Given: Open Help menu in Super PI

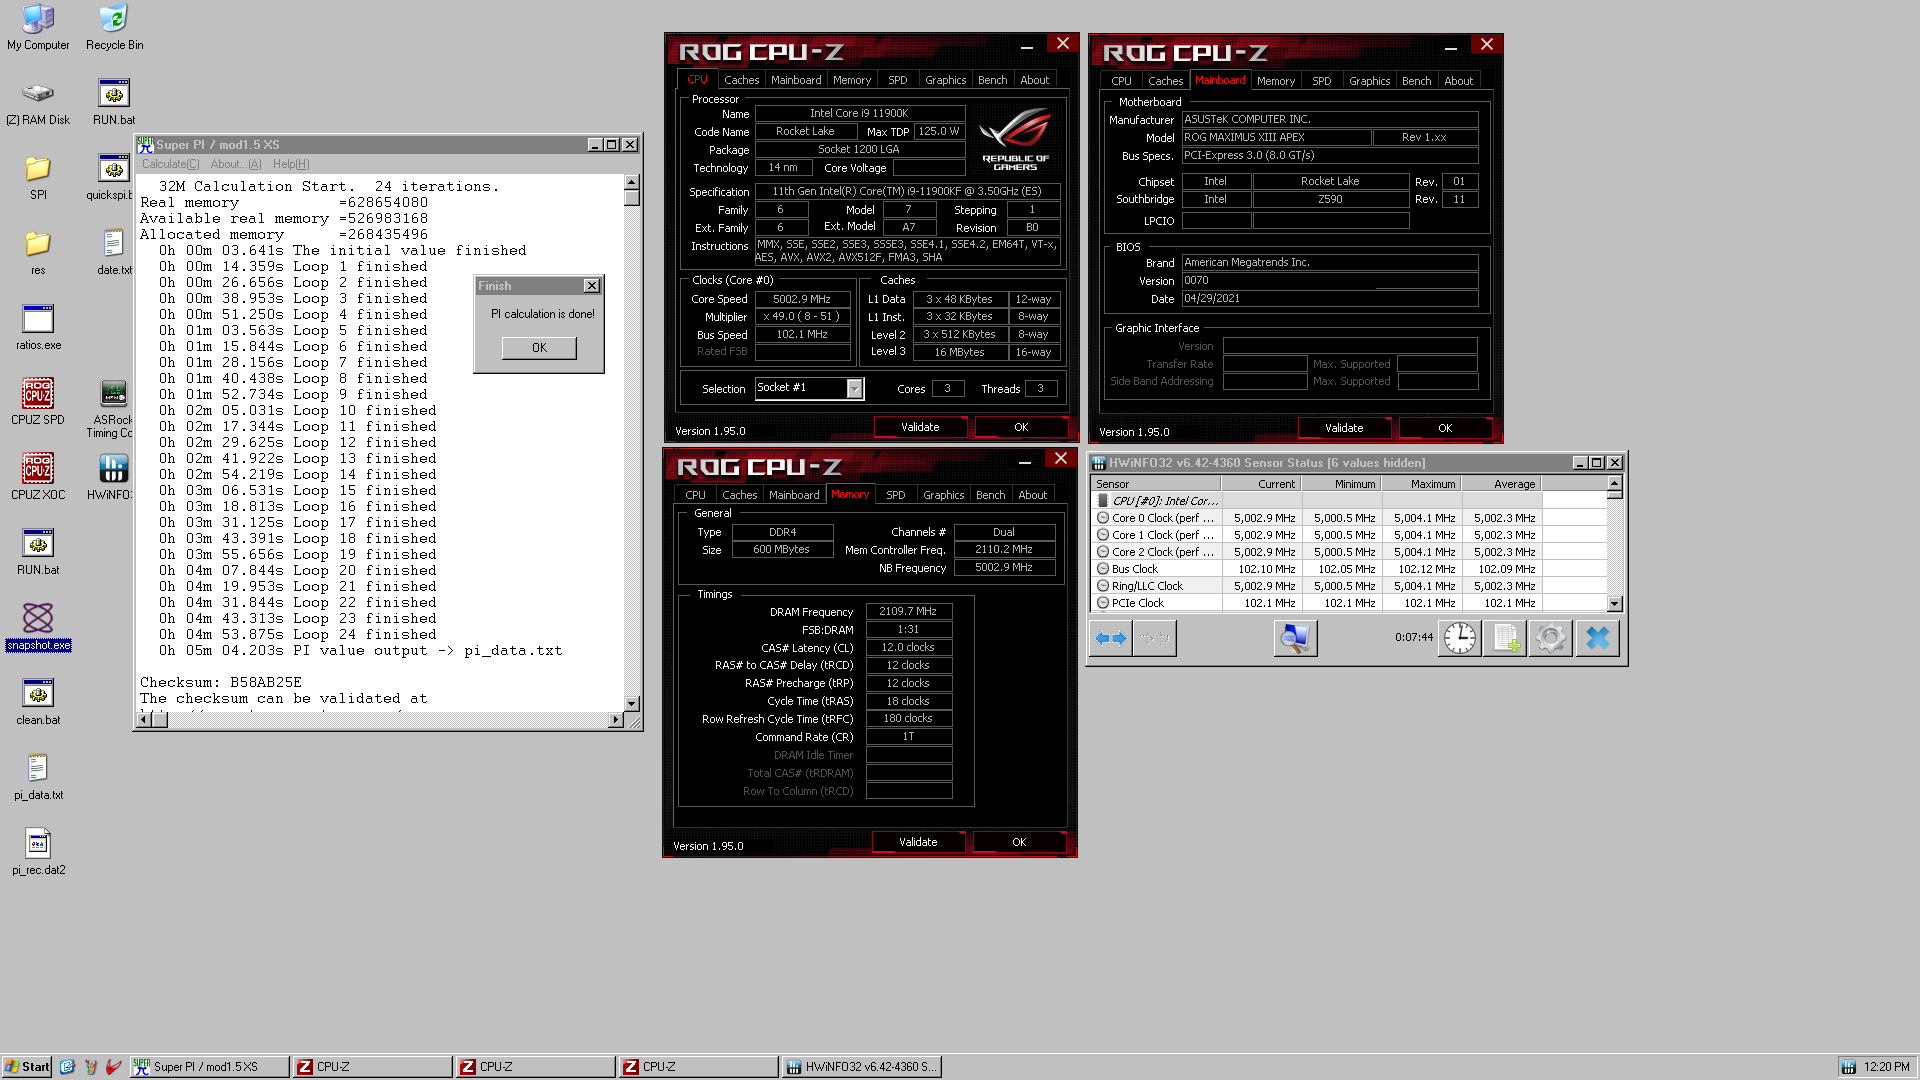Looking at the screenshot, I should coord(291,164).
